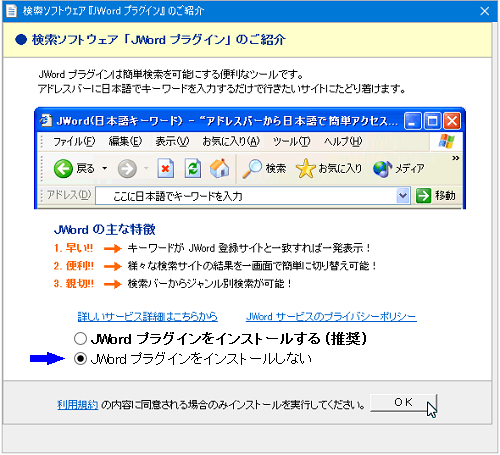Click the 戻る label beside the back arrow
This screenshot has width=500, height=455.
86,168
